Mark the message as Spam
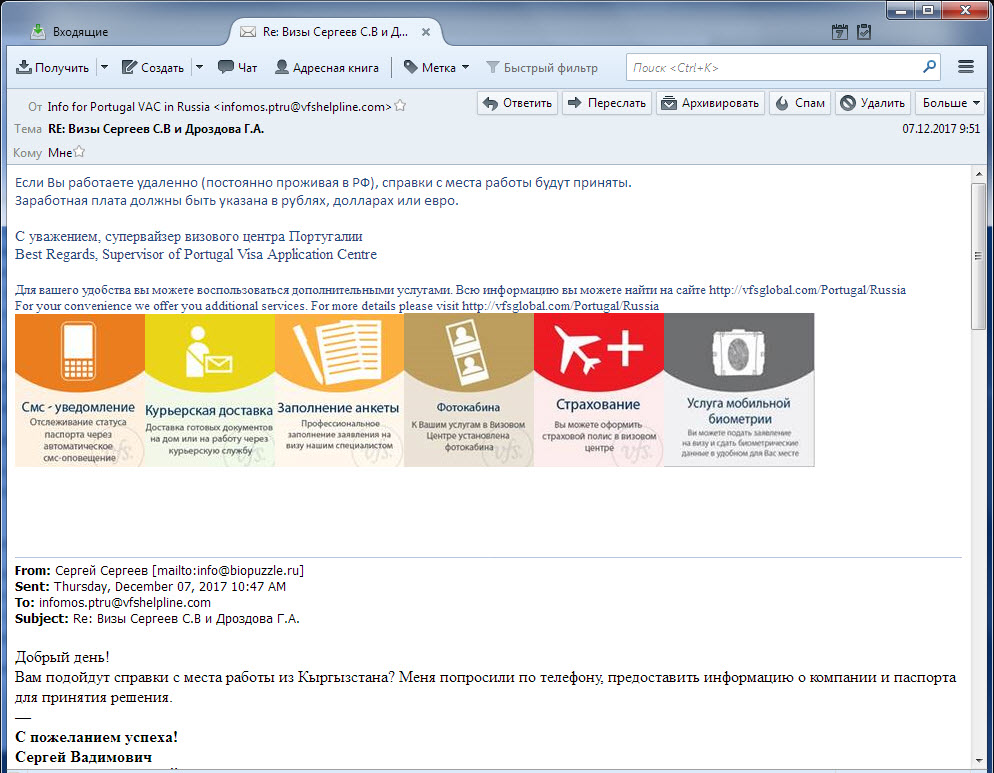Screen dimensions: 994x773 point(800,103)
